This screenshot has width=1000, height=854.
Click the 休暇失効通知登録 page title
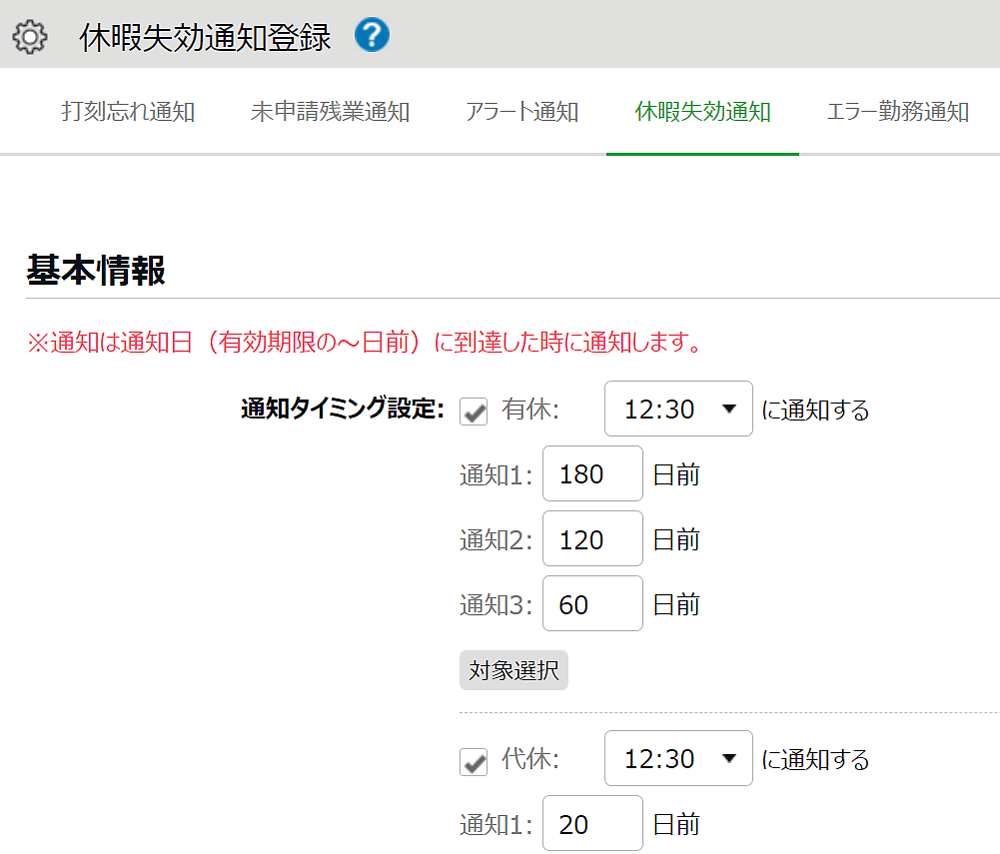click(205, 37)
